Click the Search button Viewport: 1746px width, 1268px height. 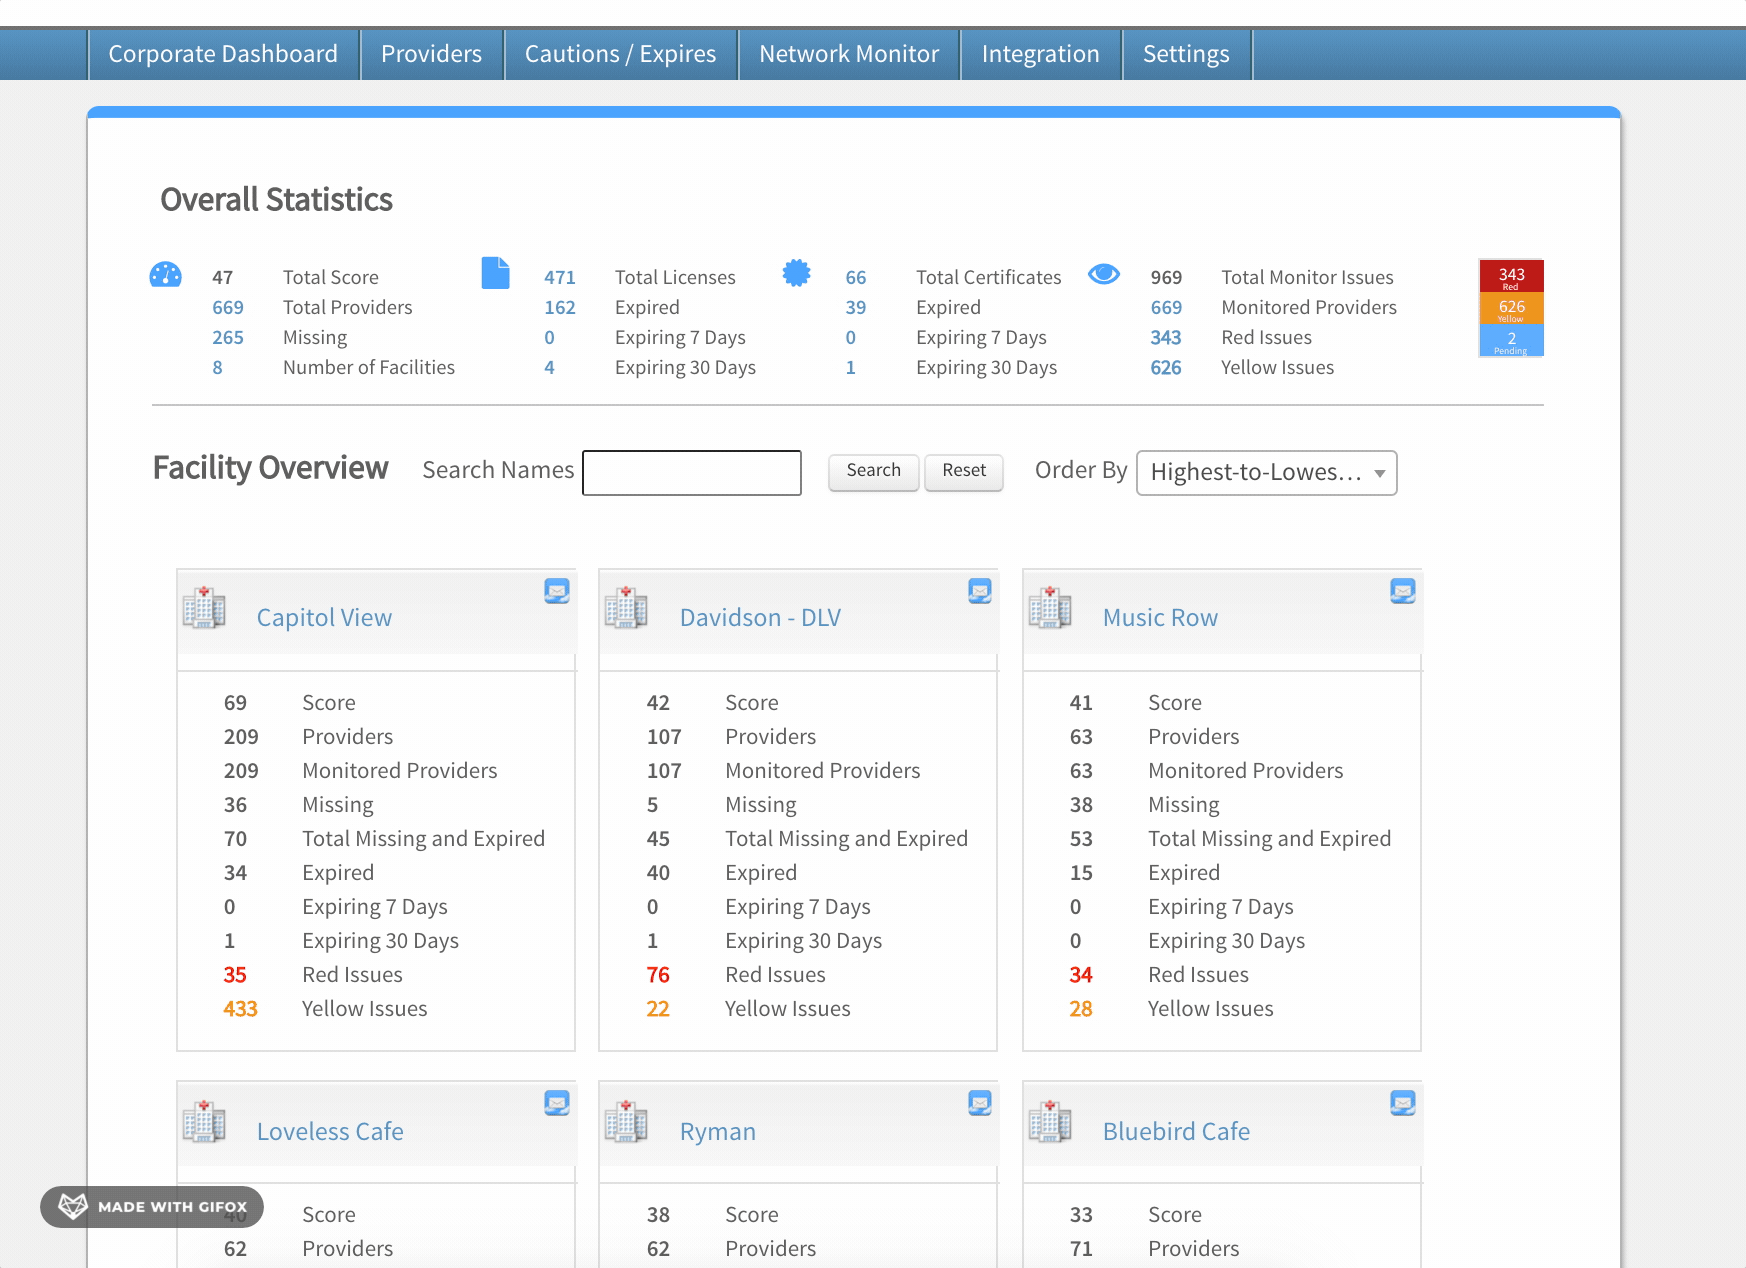click(873, 471)
